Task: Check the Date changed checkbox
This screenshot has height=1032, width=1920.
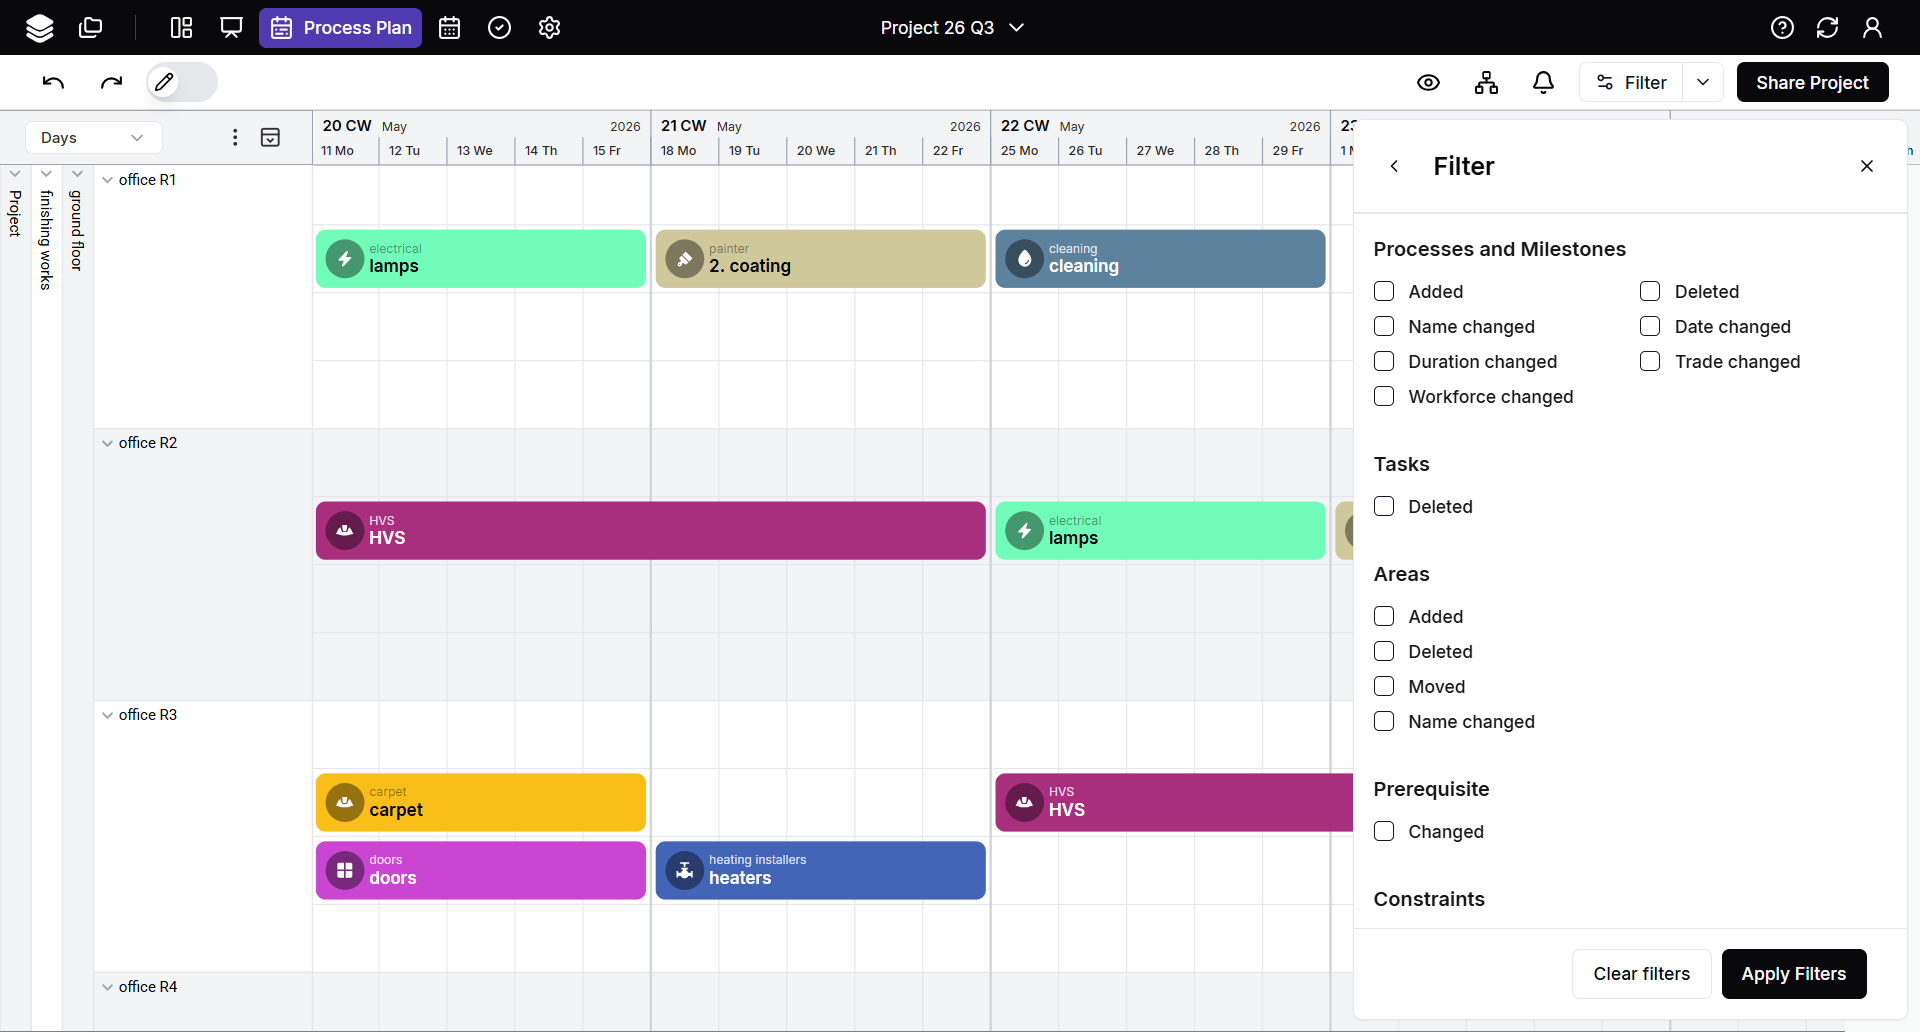Action: click(x=1650, y=327)
